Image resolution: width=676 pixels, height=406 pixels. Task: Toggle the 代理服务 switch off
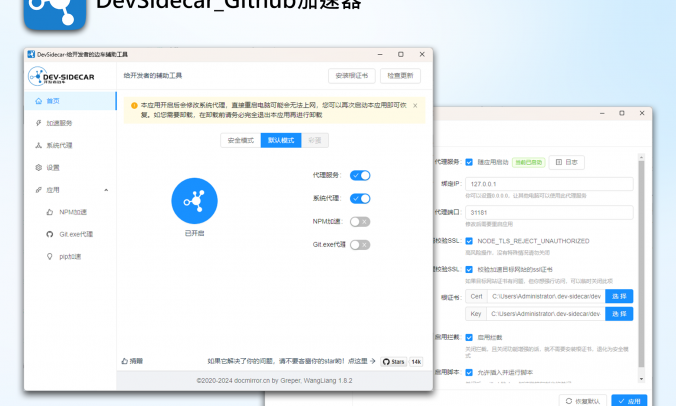(360, 175)
